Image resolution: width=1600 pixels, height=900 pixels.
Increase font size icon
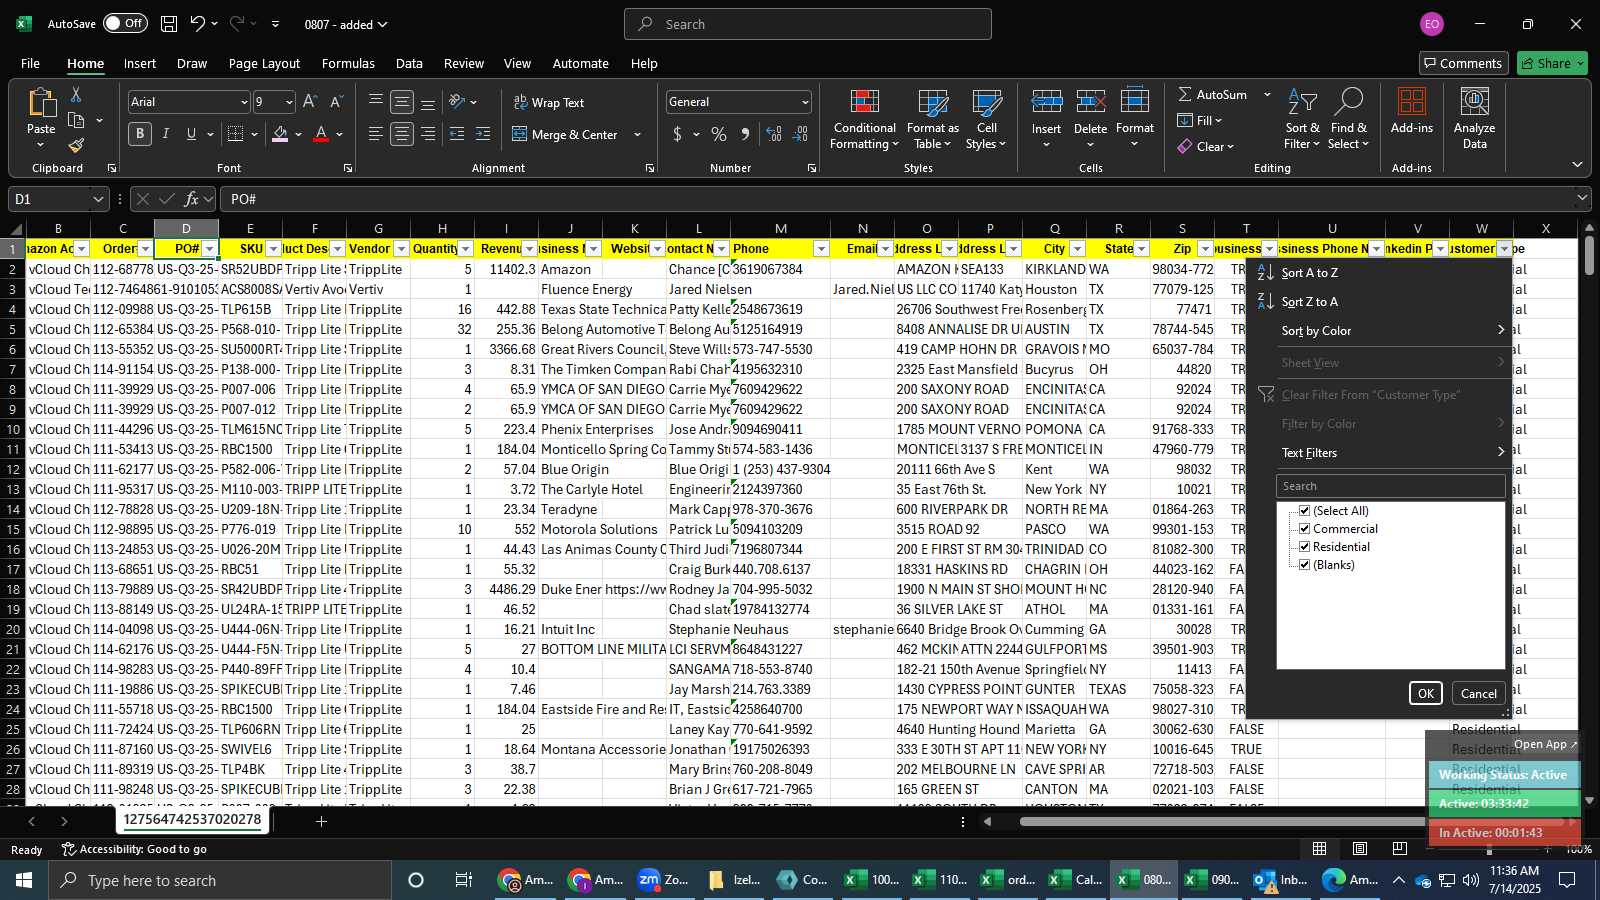point(310,102)
